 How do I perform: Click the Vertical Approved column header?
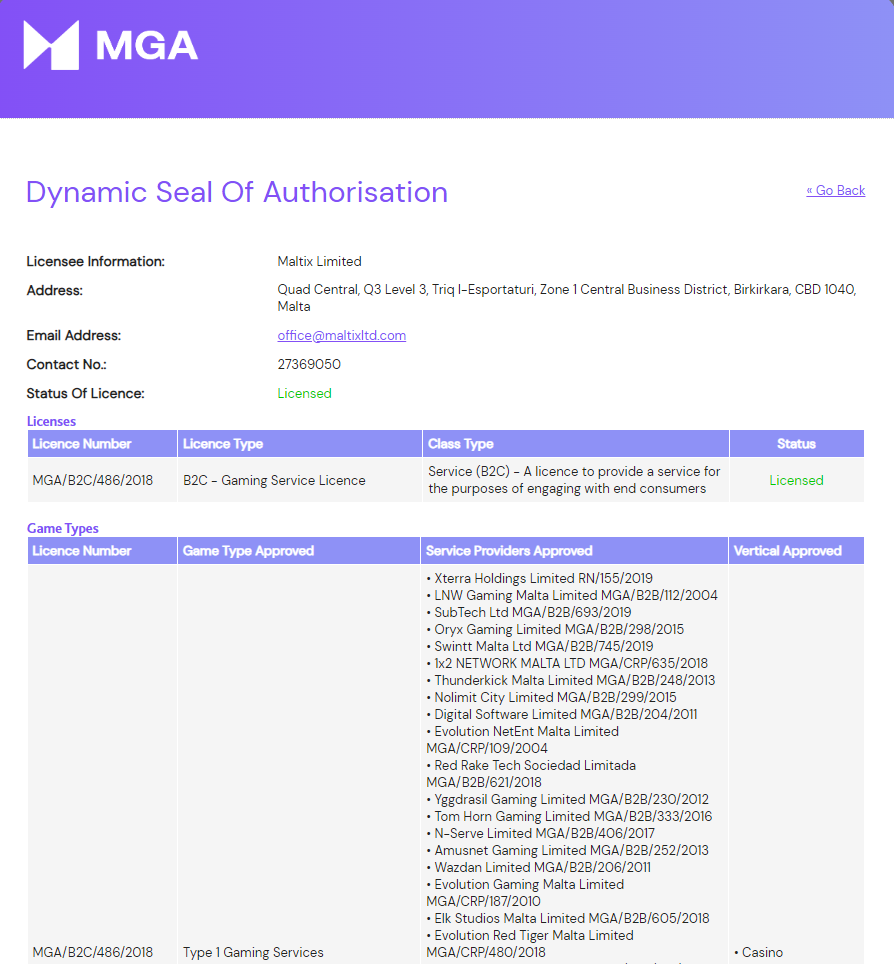coord(796,551)
